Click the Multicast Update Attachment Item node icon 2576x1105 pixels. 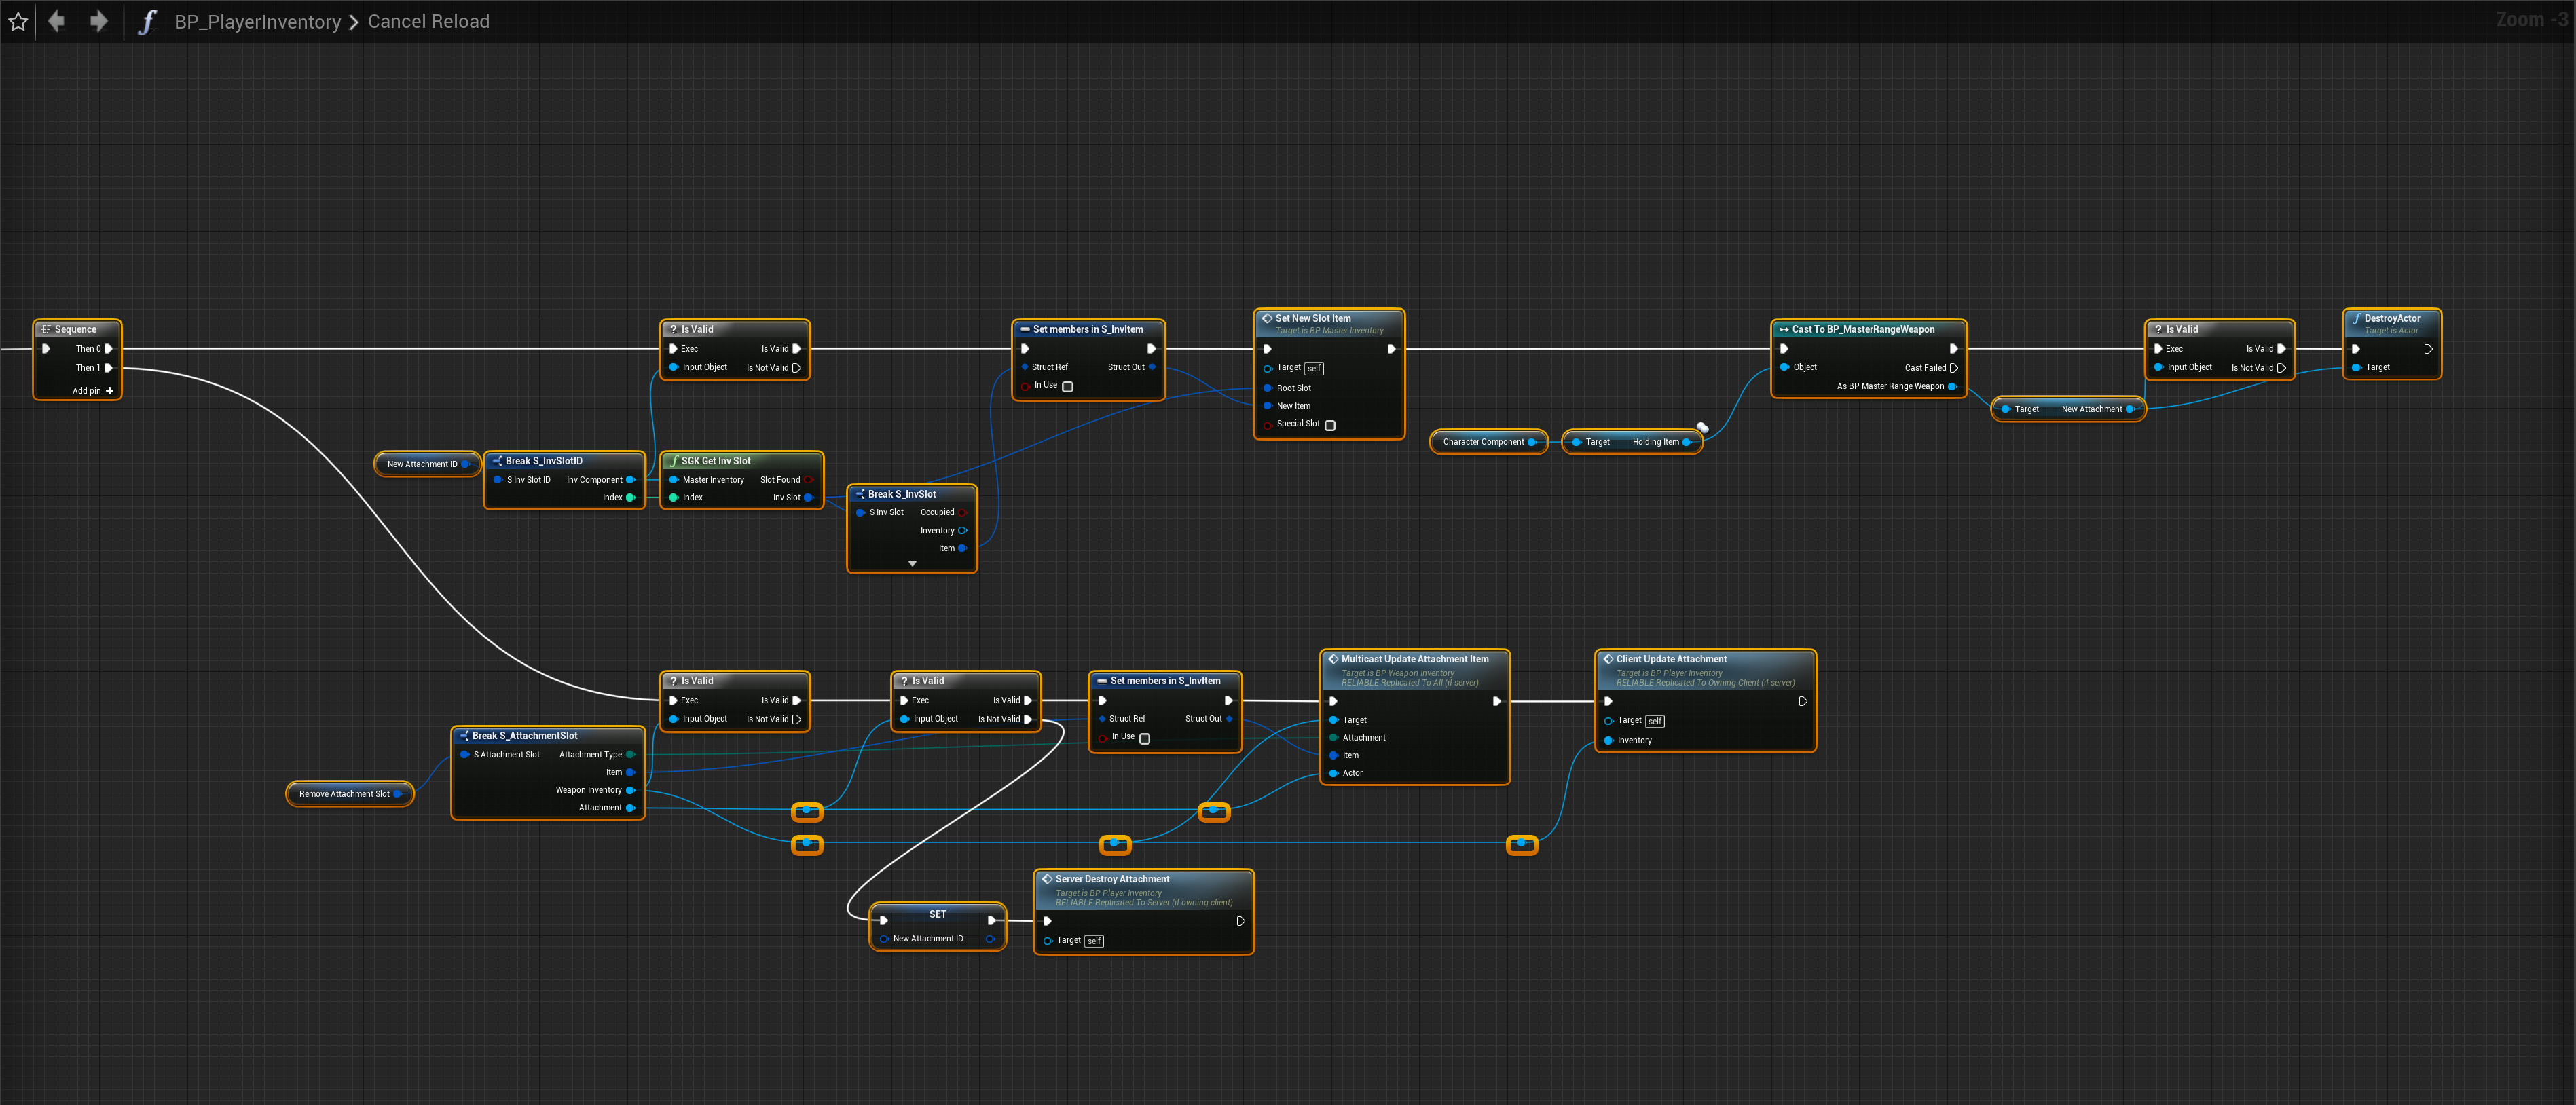tap(1332, 659)
